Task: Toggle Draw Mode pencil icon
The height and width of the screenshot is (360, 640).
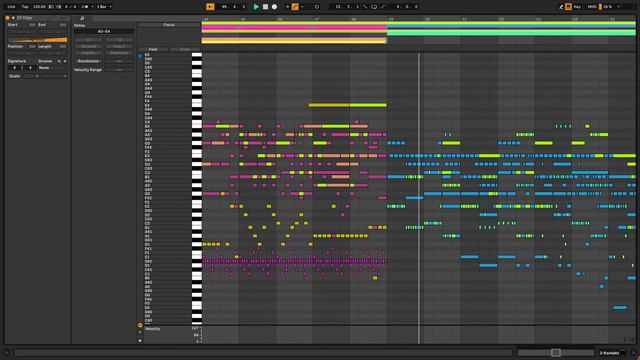Action: pos(561,7)
